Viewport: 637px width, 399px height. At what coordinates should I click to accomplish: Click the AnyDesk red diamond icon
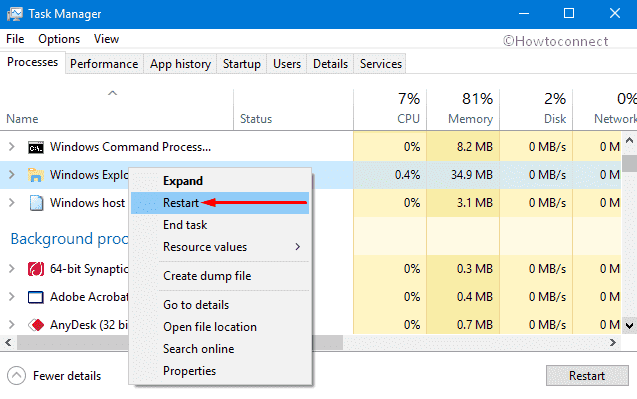tap(36, 325)
